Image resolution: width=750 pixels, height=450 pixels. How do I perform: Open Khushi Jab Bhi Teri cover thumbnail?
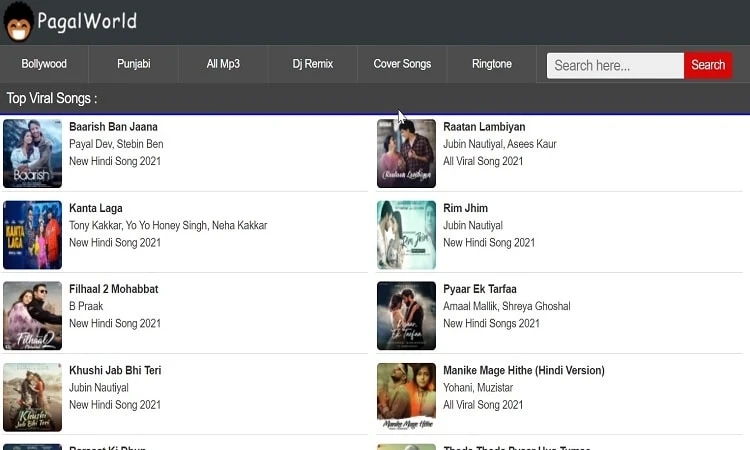tap(33, 397)
